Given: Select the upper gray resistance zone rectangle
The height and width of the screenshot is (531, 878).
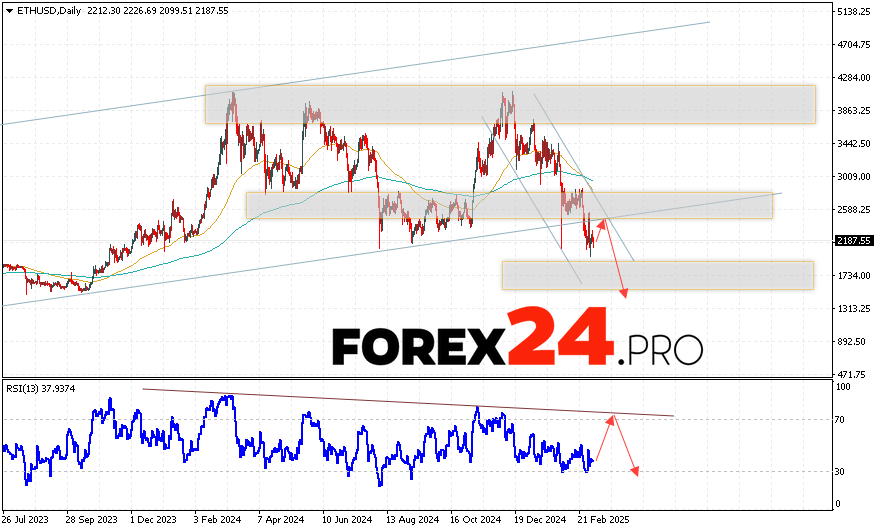Looking at the screenshot, I should coord(510,105).
